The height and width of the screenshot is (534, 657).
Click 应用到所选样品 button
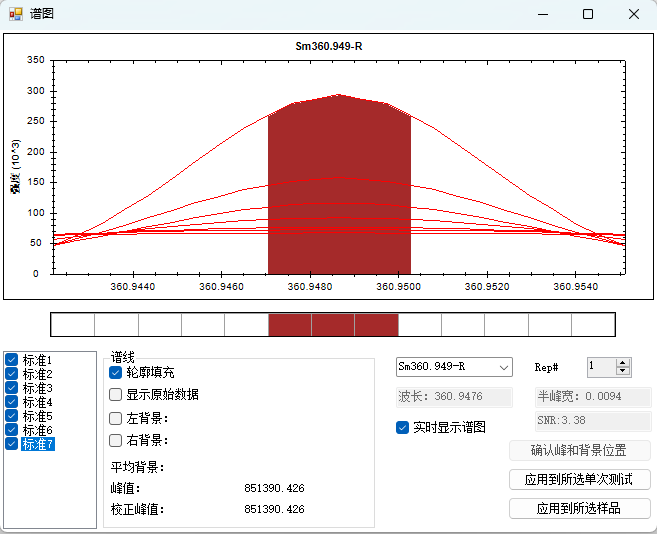[x=580, y=508]
